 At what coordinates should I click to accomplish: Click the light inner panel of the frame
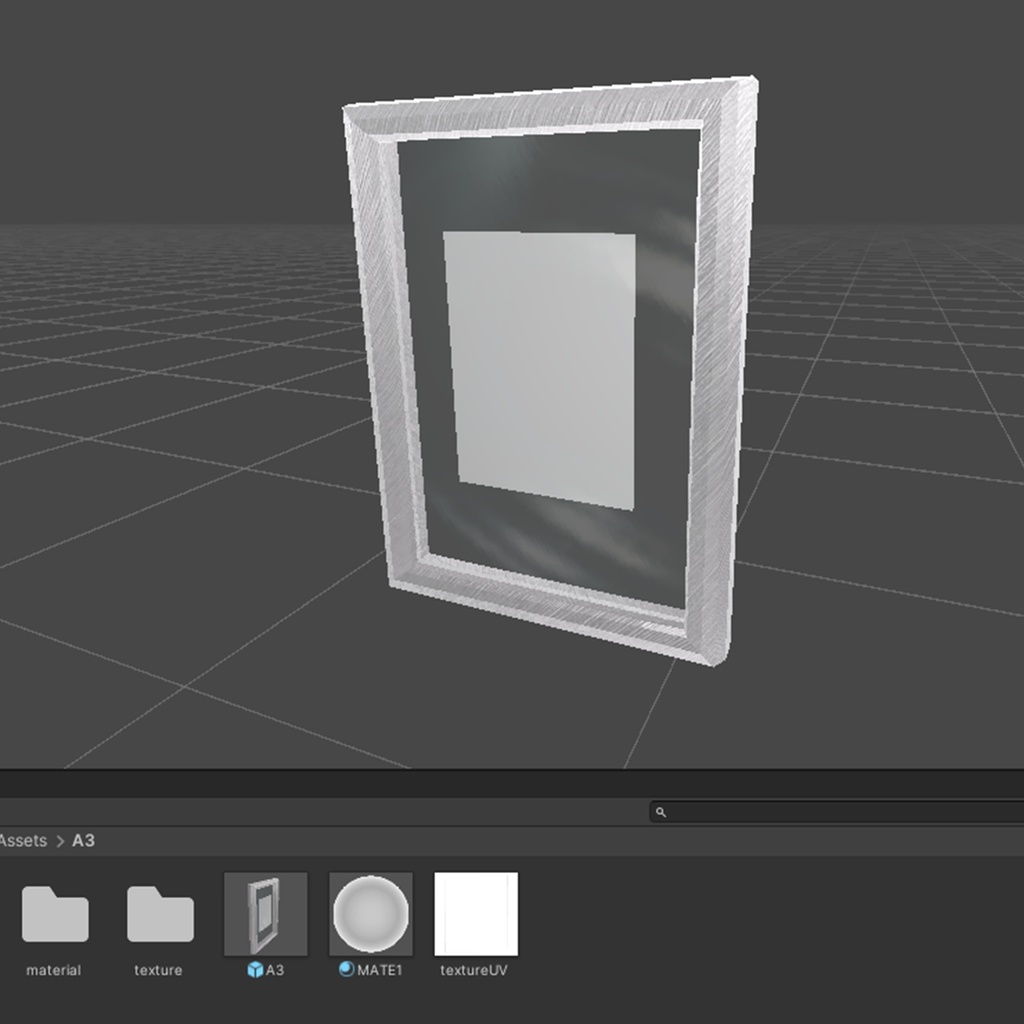[x=542, y=369]
